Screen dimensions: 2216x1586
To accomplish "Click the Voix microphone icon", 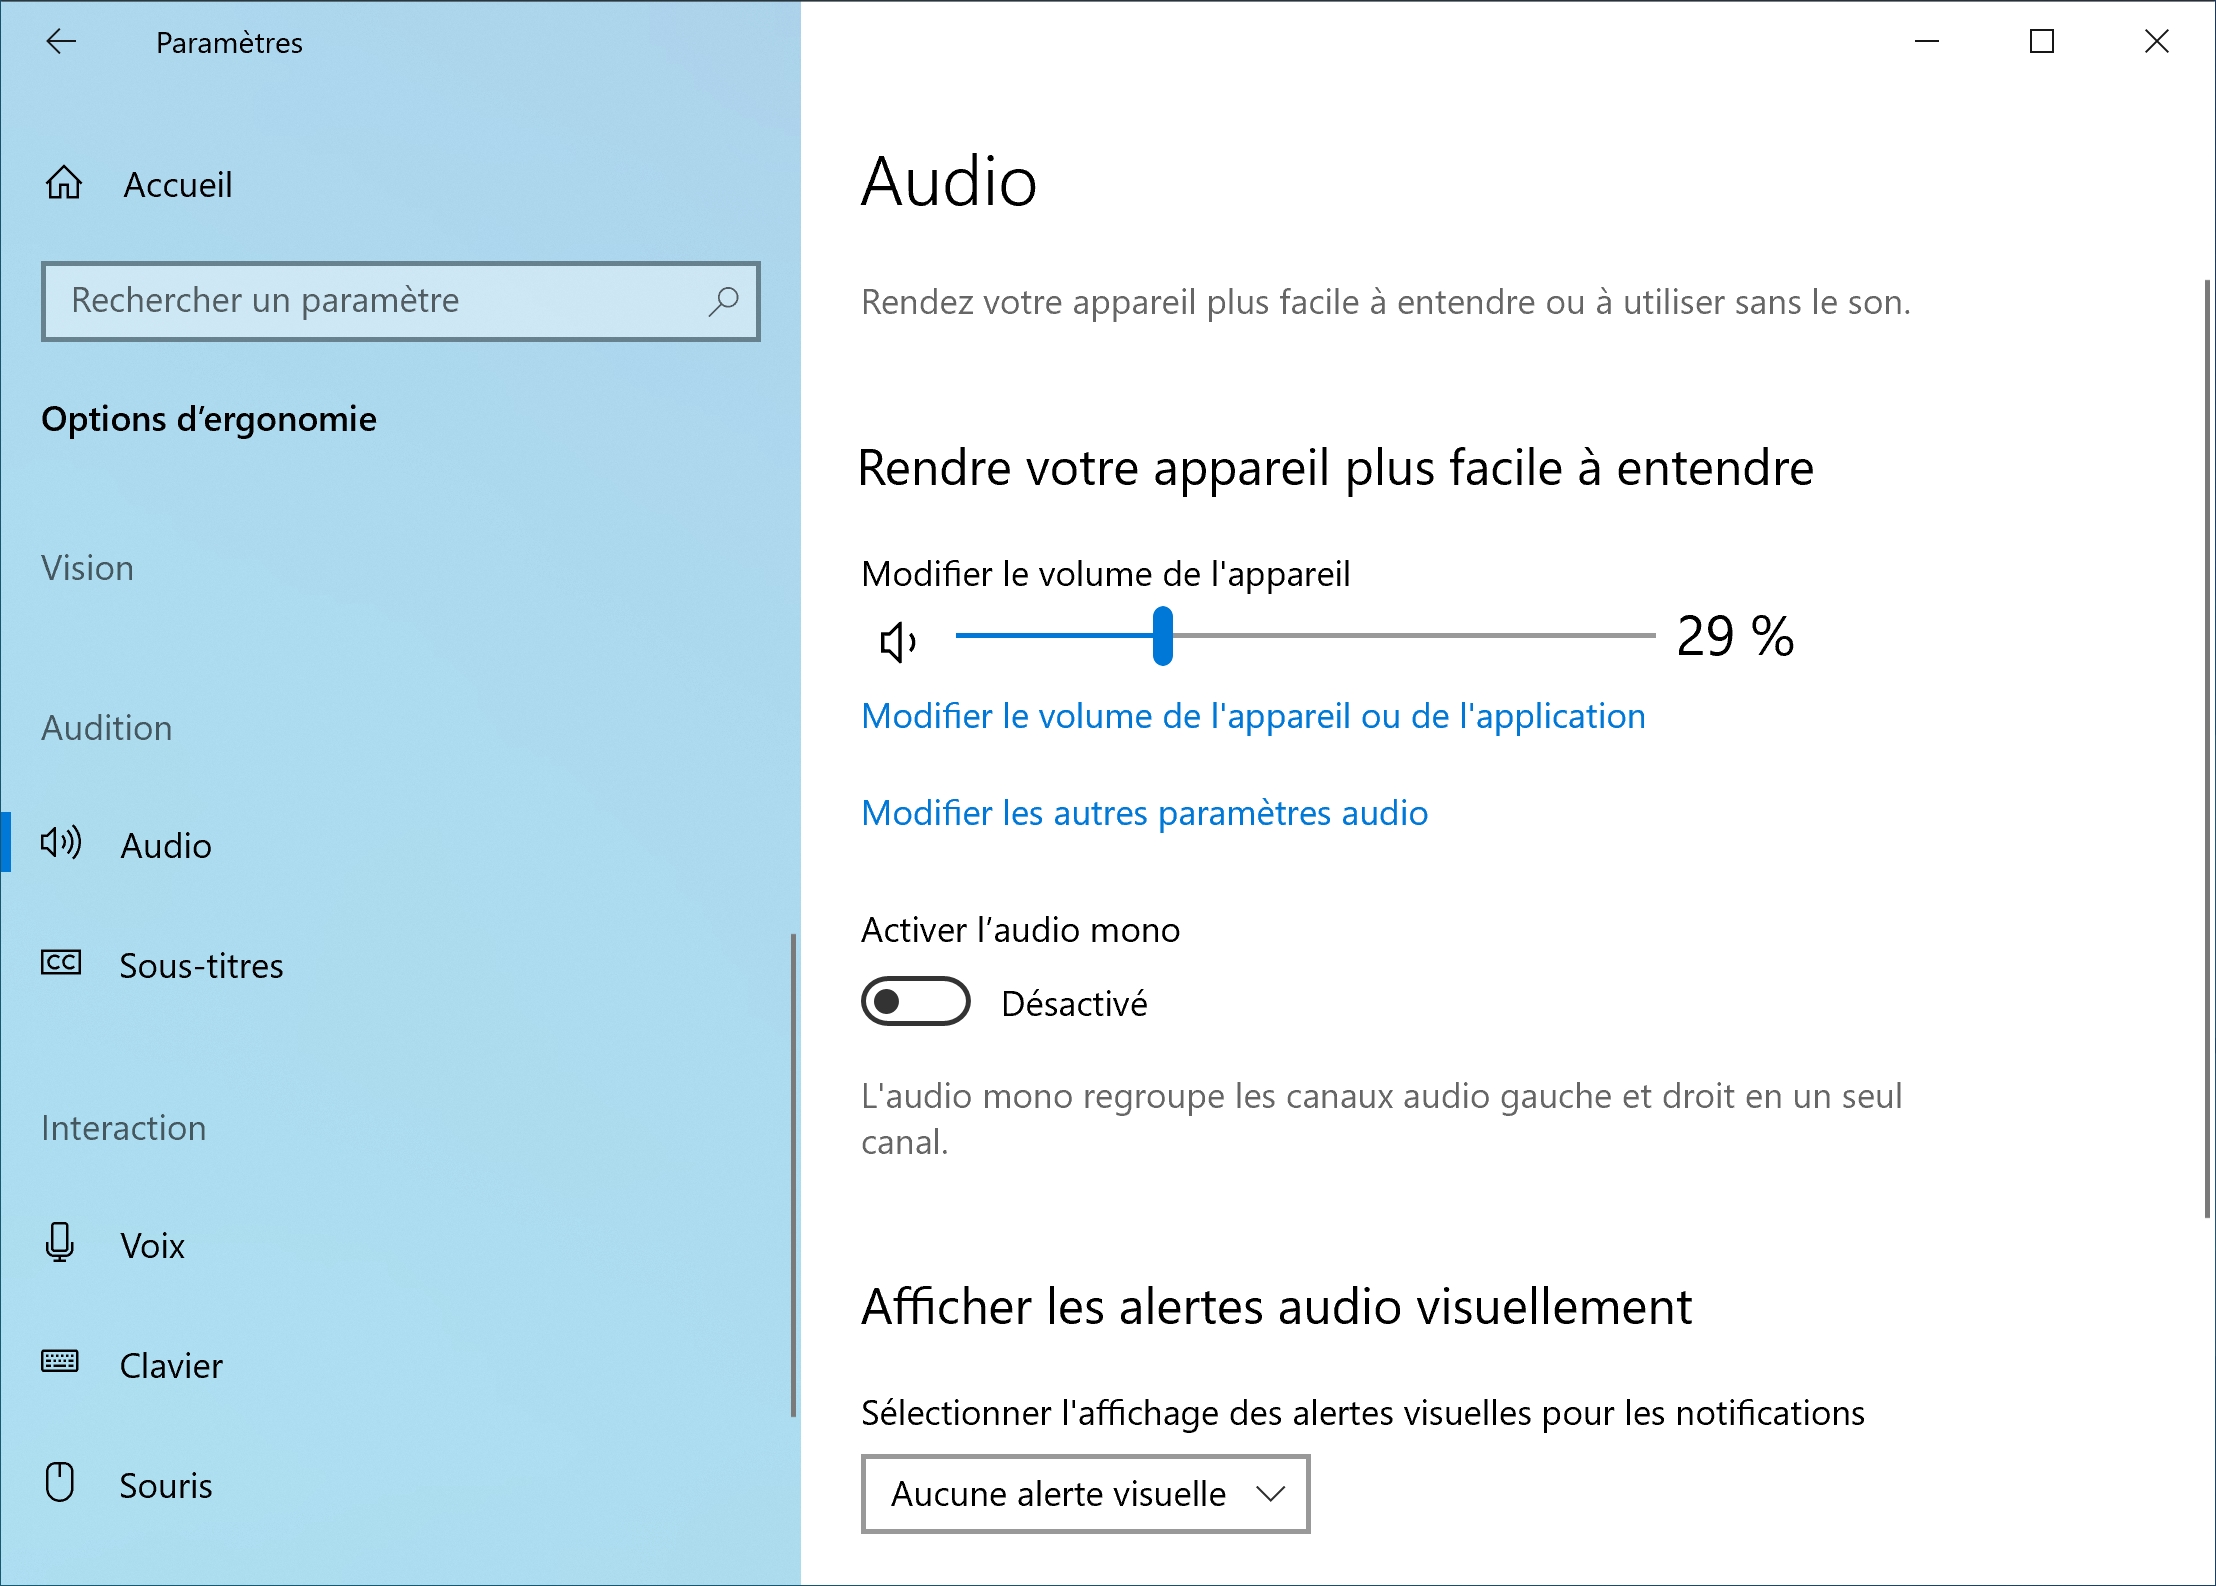I will 60,1243.
